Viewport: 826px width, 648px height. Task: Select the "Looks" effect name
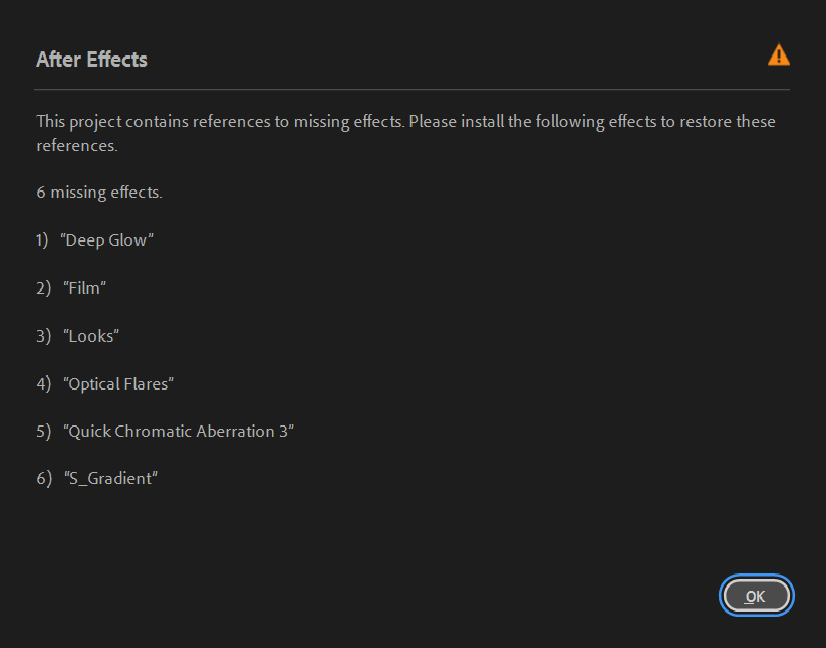point(91,336)
